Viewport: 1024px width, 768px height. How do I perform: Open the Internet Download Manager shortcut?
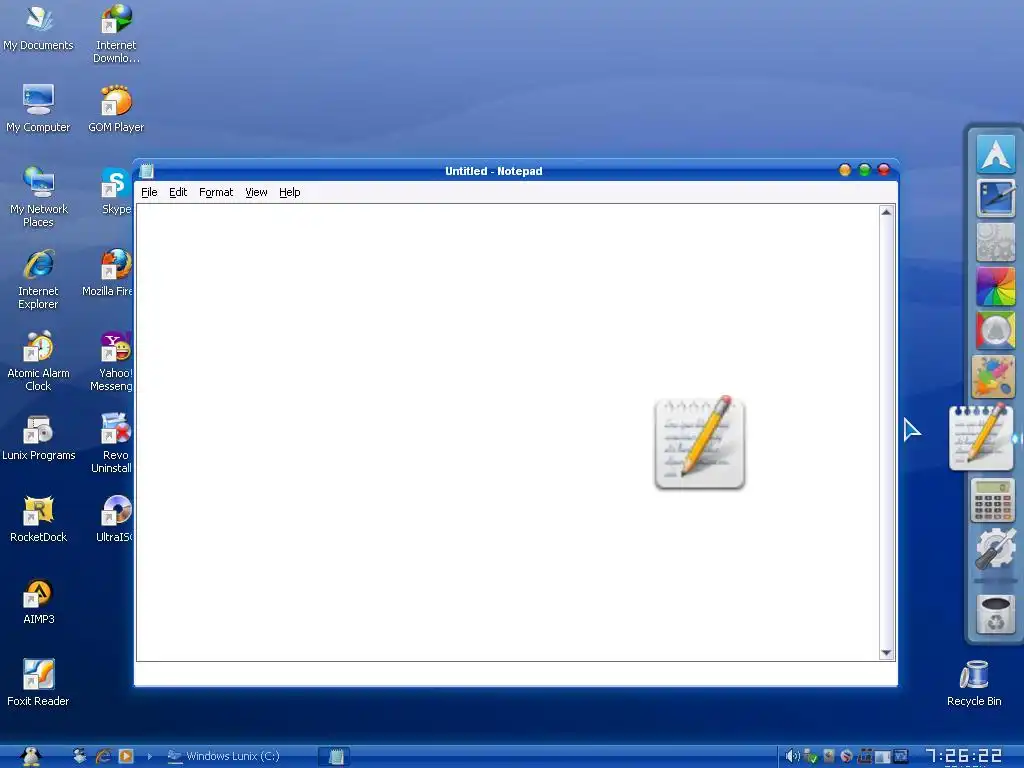116,34
